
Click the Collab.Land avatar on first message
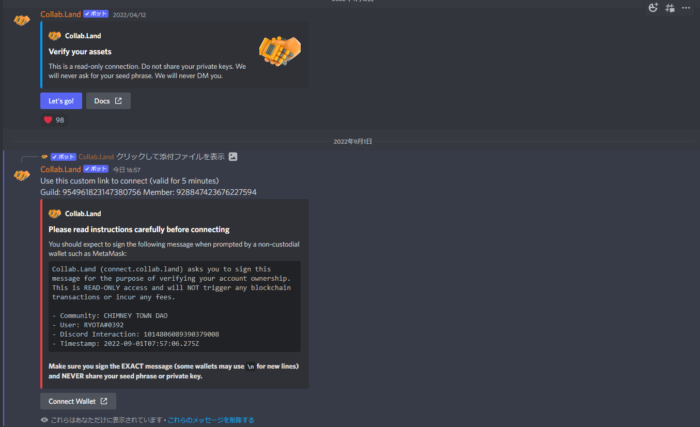pyautogui.click(x=22, y=20)
